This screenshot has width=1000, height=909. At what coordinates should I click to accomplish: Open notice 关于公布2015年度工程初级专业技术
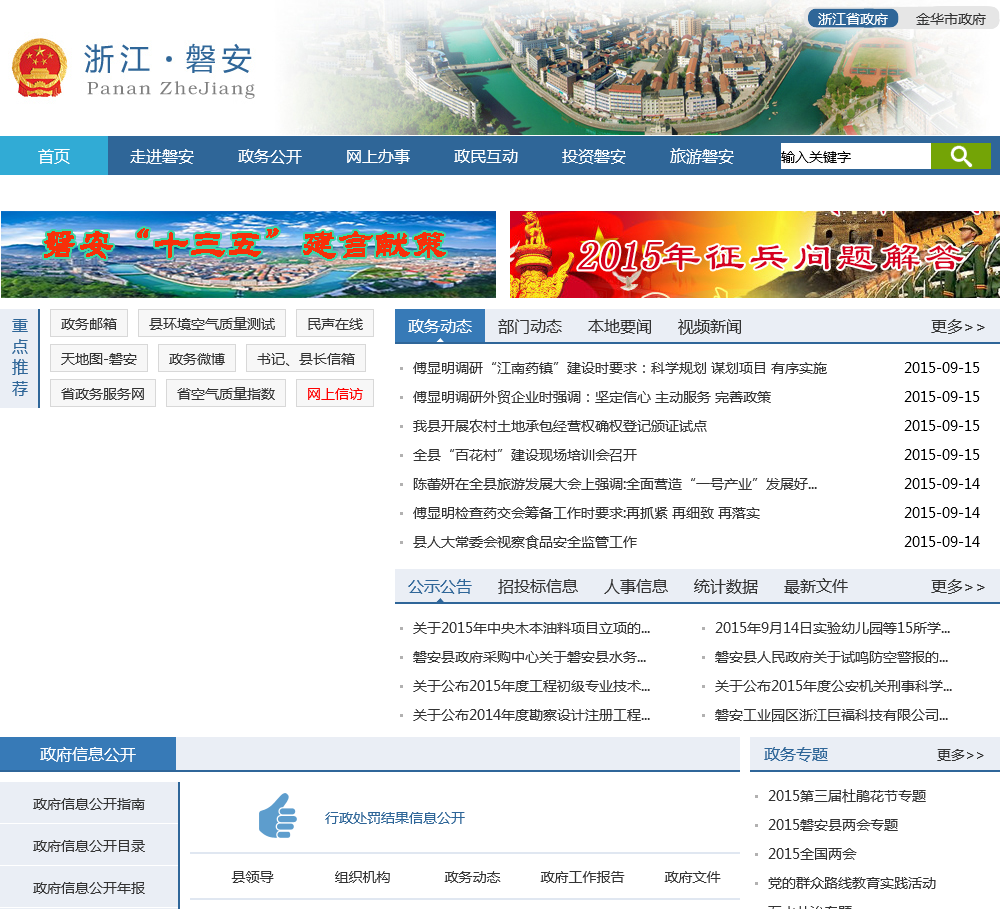pos(531,686)
